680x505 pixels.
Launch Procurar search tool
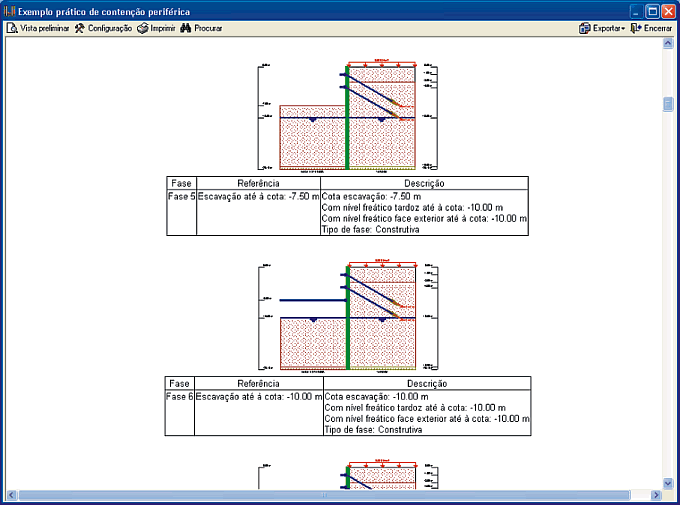pos(200,28)
